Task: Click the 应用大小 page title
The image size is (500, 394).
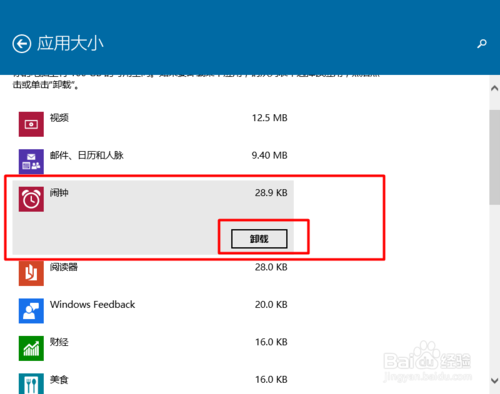Action: click(70, 44)
